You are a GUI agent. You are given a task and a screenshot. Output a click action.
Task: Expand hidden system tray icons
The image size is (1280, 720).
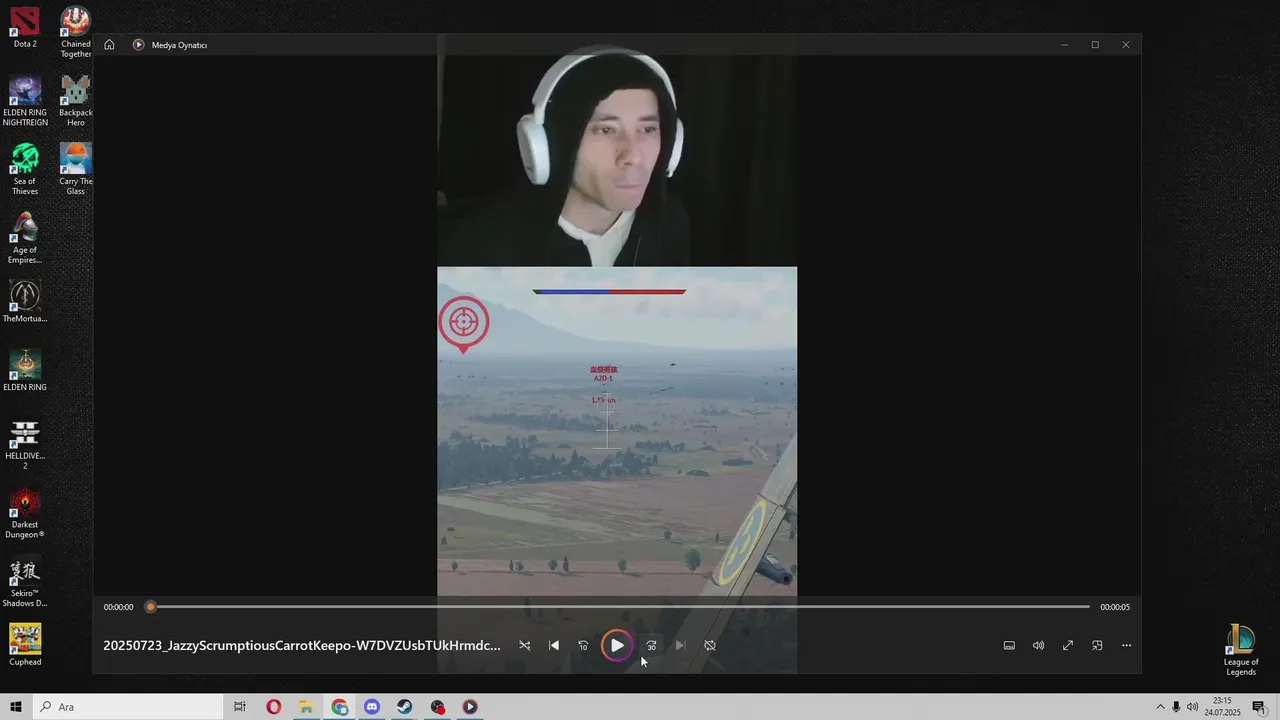(x=1160, y=707)
